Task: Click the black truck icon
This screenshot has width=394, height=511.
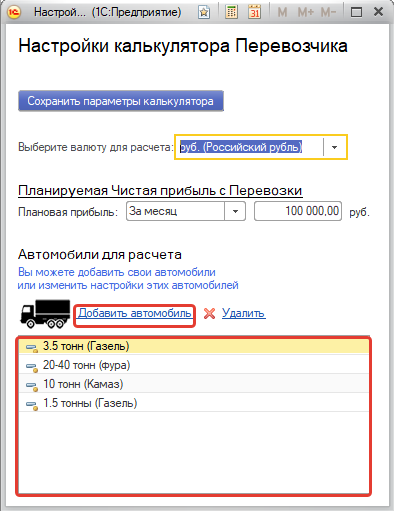Action: pos(45,314)
